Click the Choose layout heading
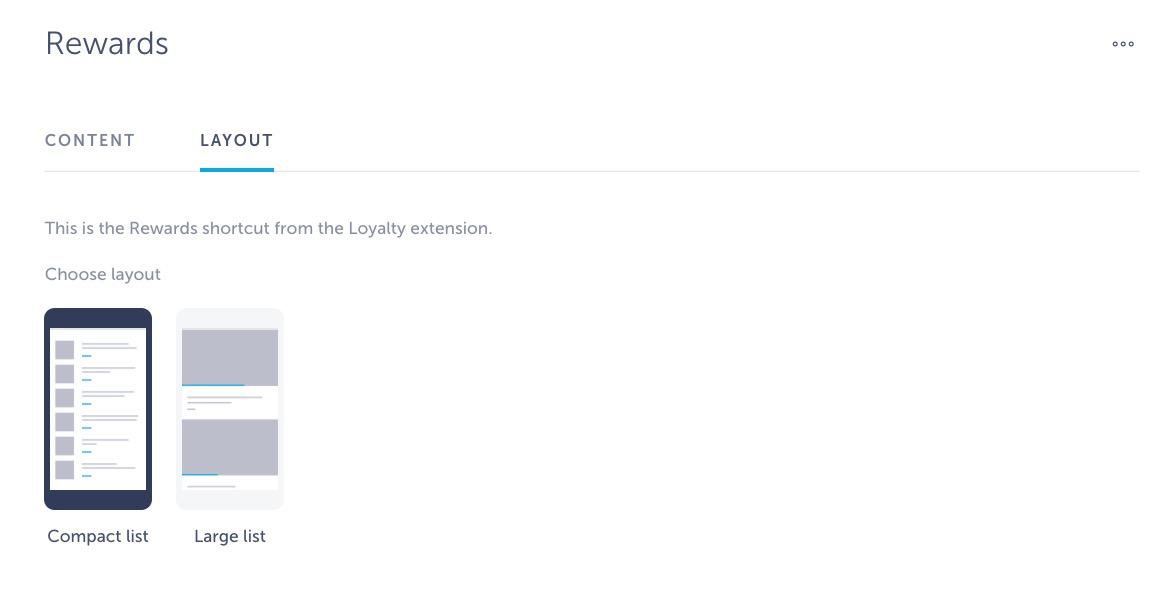Viewport: 1154px width, 596px height. tap(102, 273)
